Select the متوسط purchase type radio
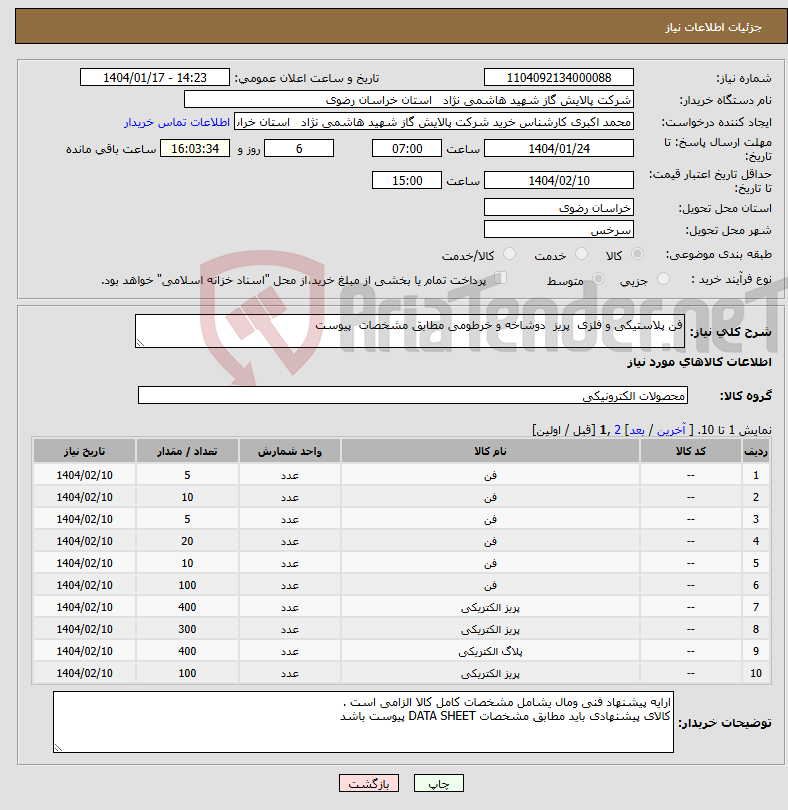The width and height of the screenshot is (788, 810). click(x=598, y=279)
